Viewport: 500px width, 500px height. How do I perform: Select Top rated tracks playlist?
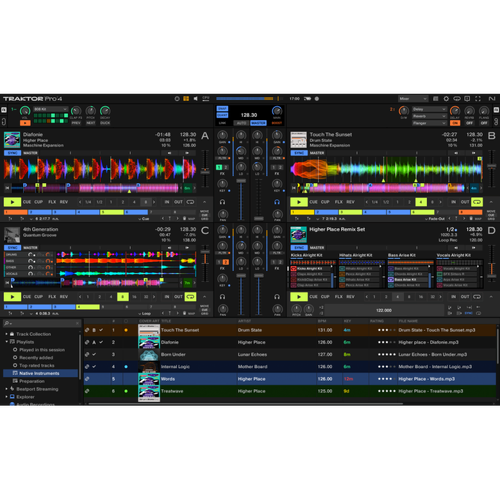pyautogui.click(x=37, y=365)
